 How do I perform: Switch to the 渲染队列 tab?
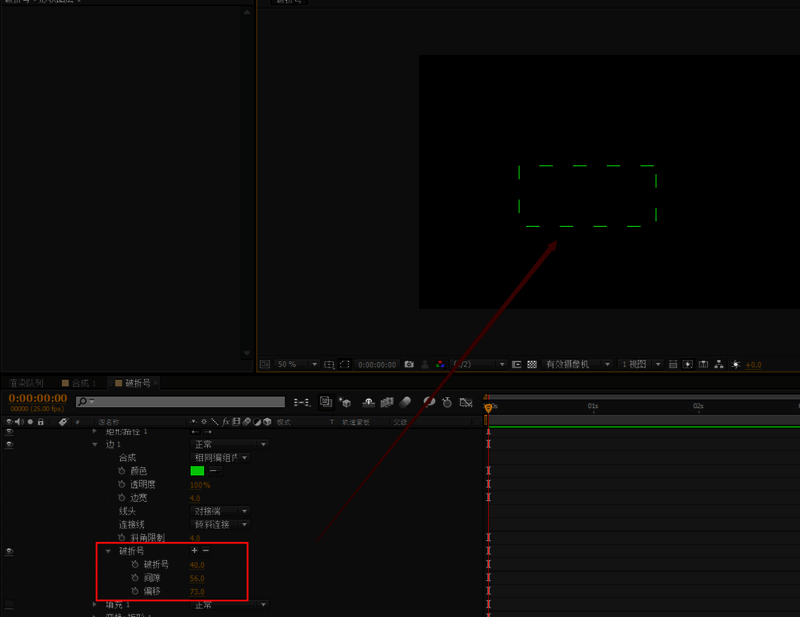point(27,383)
